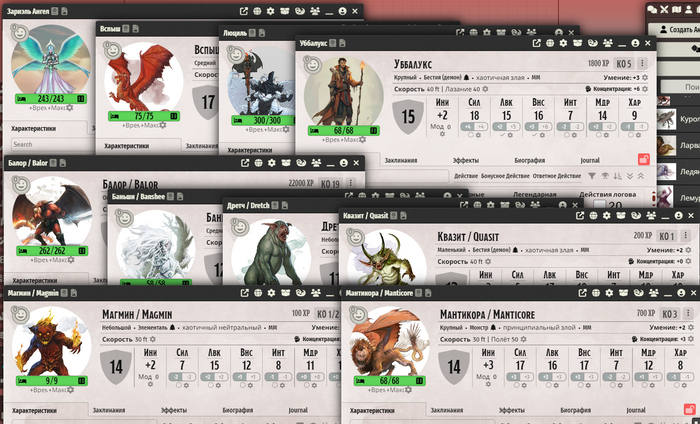This screenshot has width=700, height=424.
Task: Configure Мантикора speed gear icon
Action: click(x=524, y=340)
